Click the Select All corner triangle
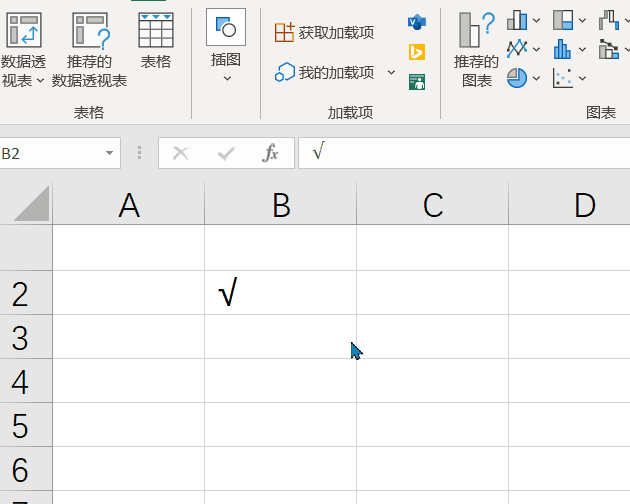The image size is (630, 504). coord(31,204)
